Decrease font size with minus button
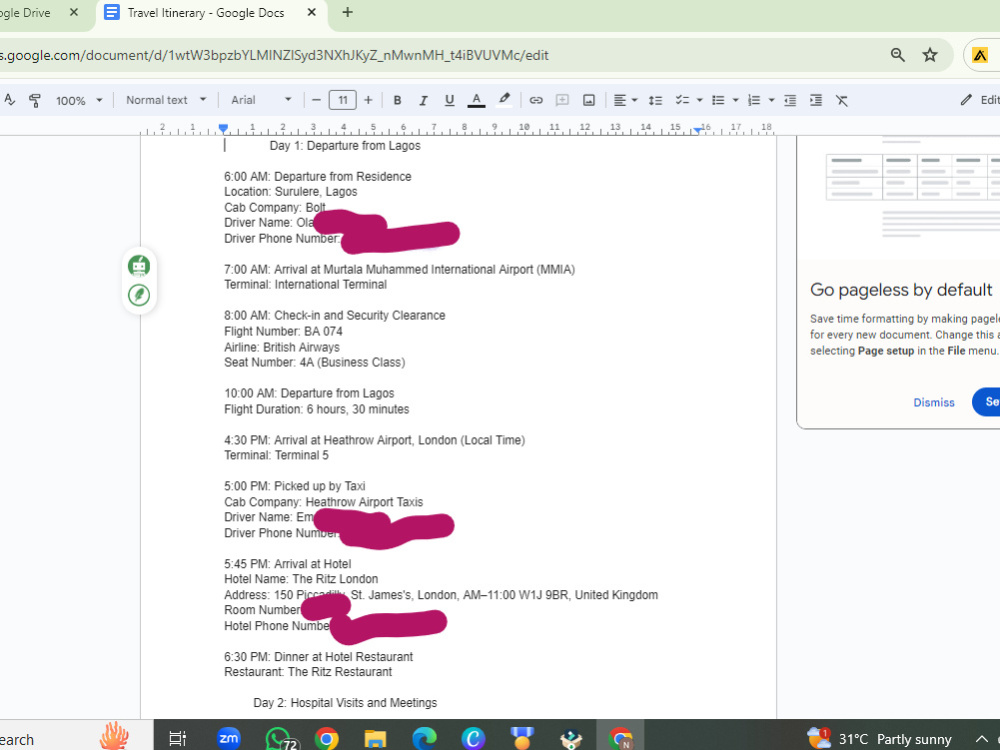Image resolution: width=1000 pixels, height=750 pixels. [316, 100]
